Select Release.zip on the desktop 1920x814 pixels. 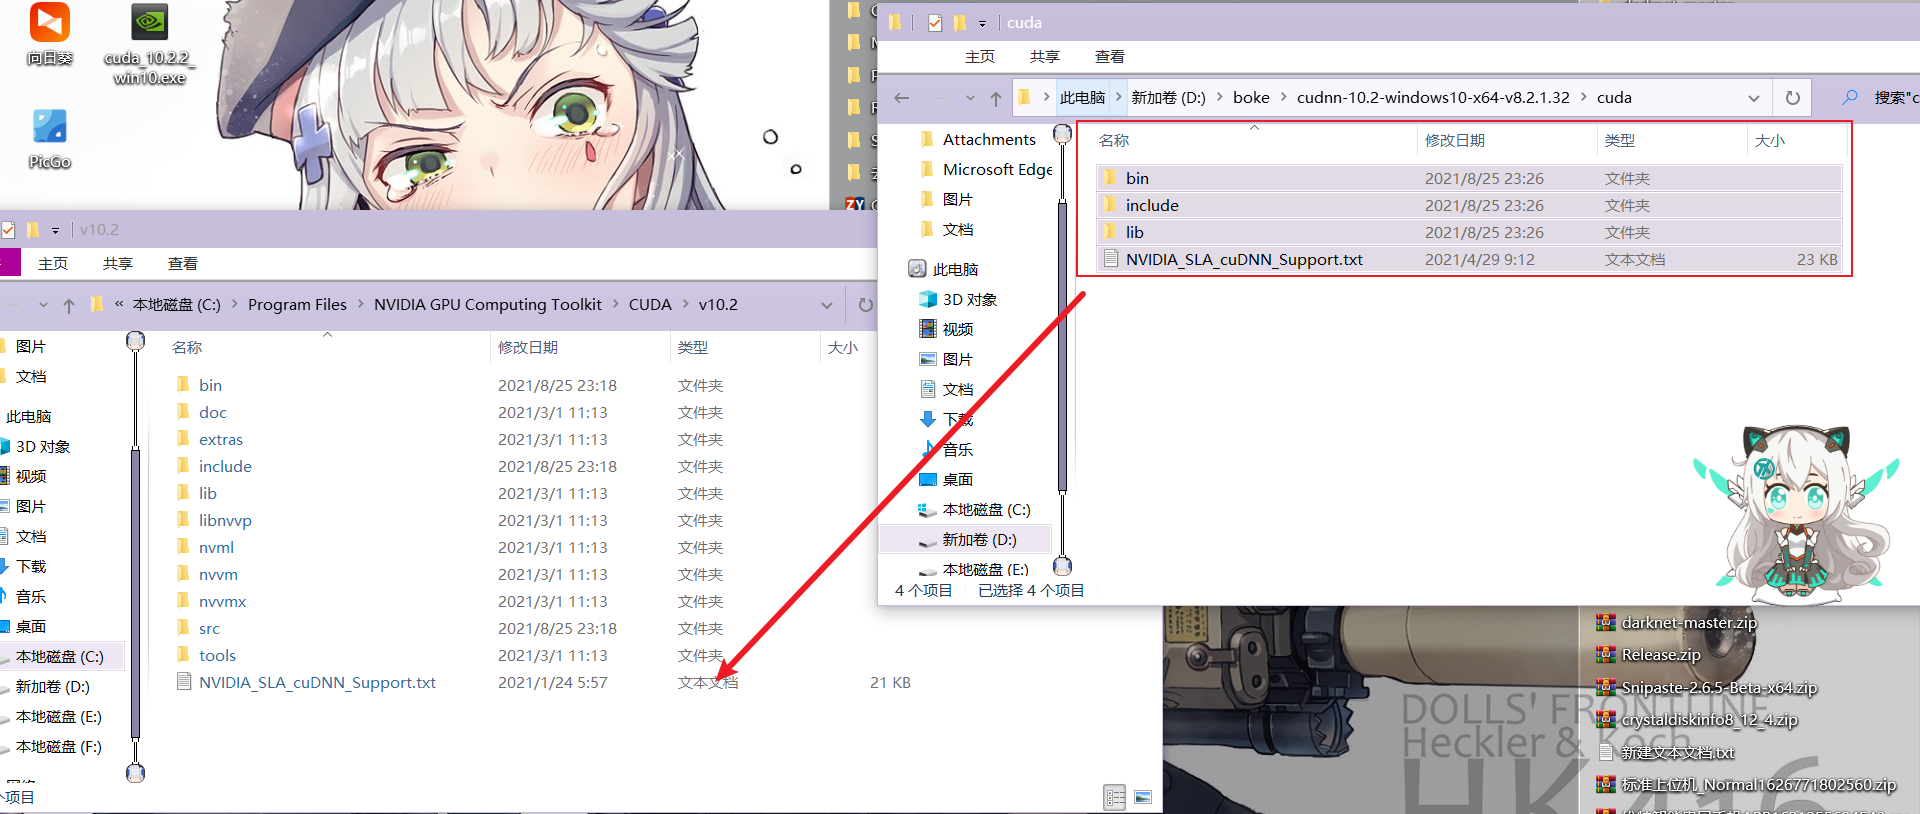(x=1648, y=655)
